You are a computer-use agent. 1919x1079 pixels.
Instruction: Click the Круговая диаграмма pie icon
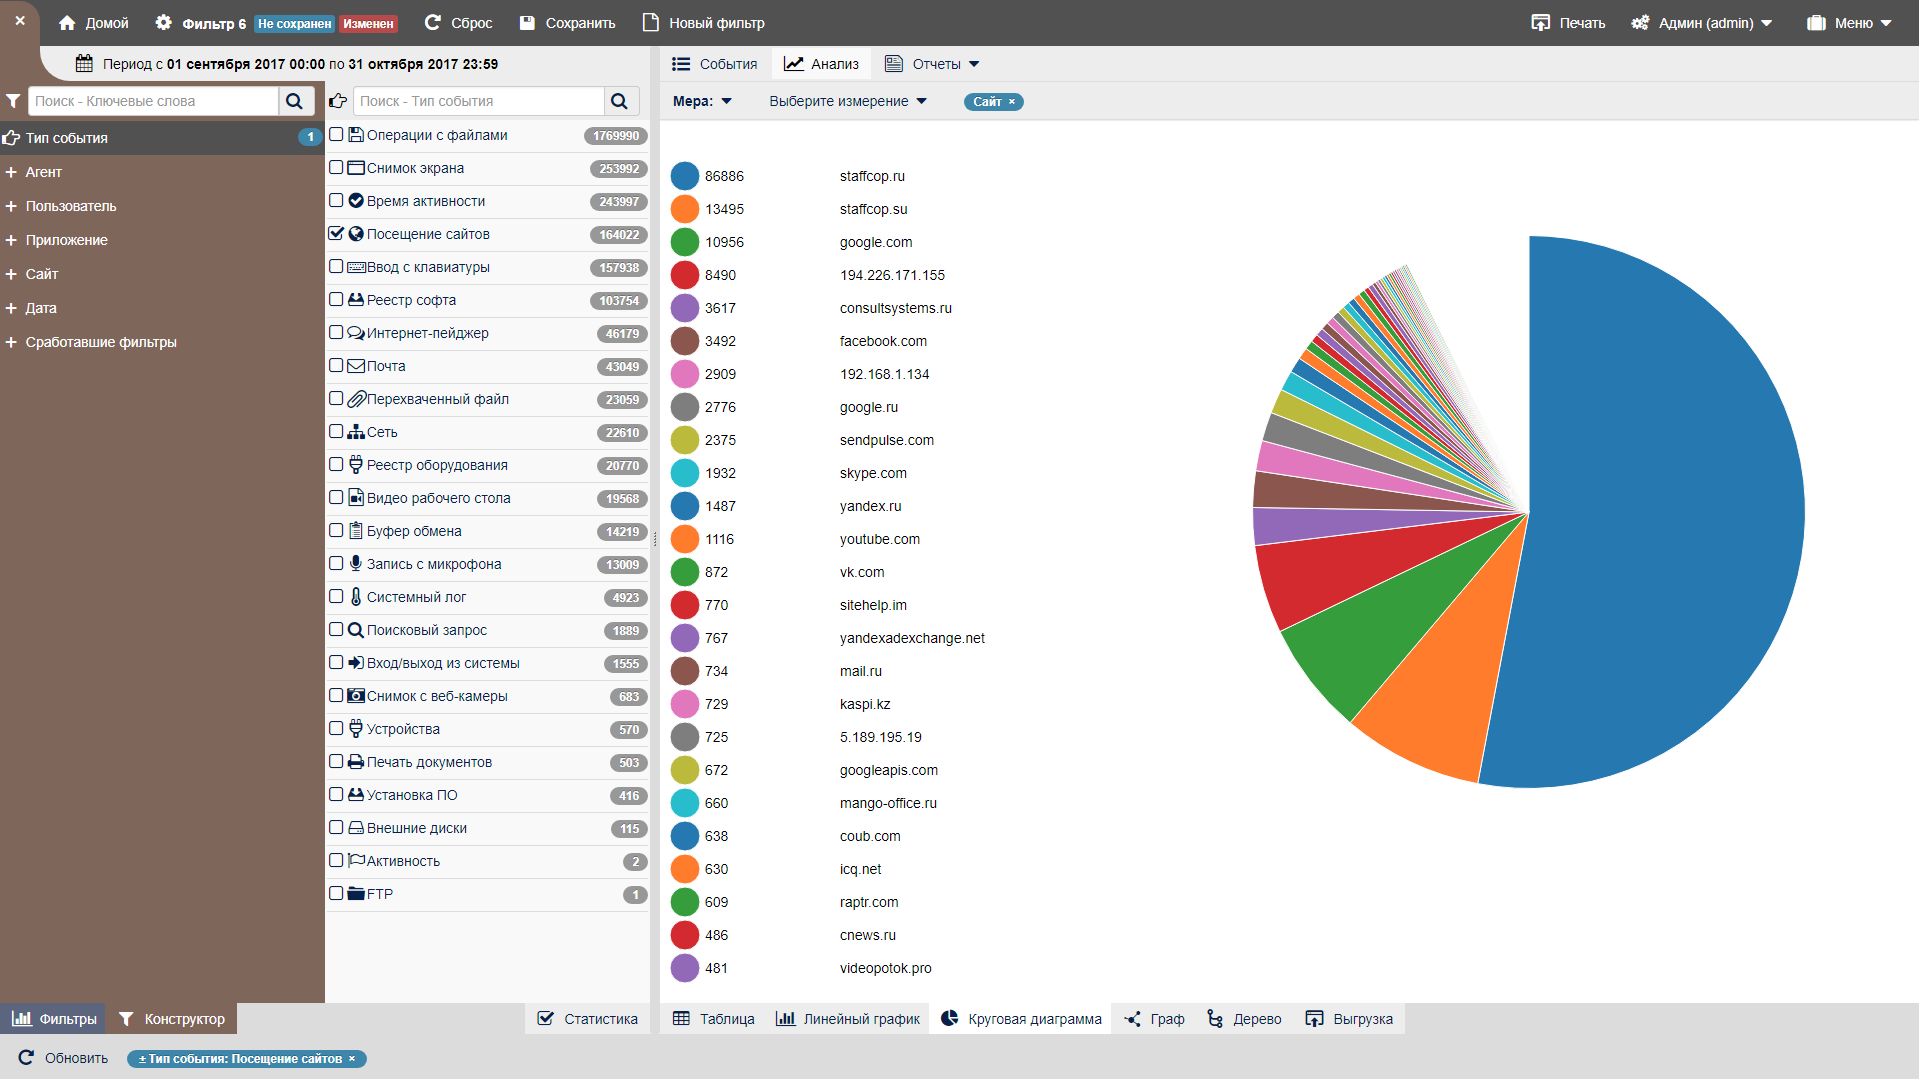950,1019
